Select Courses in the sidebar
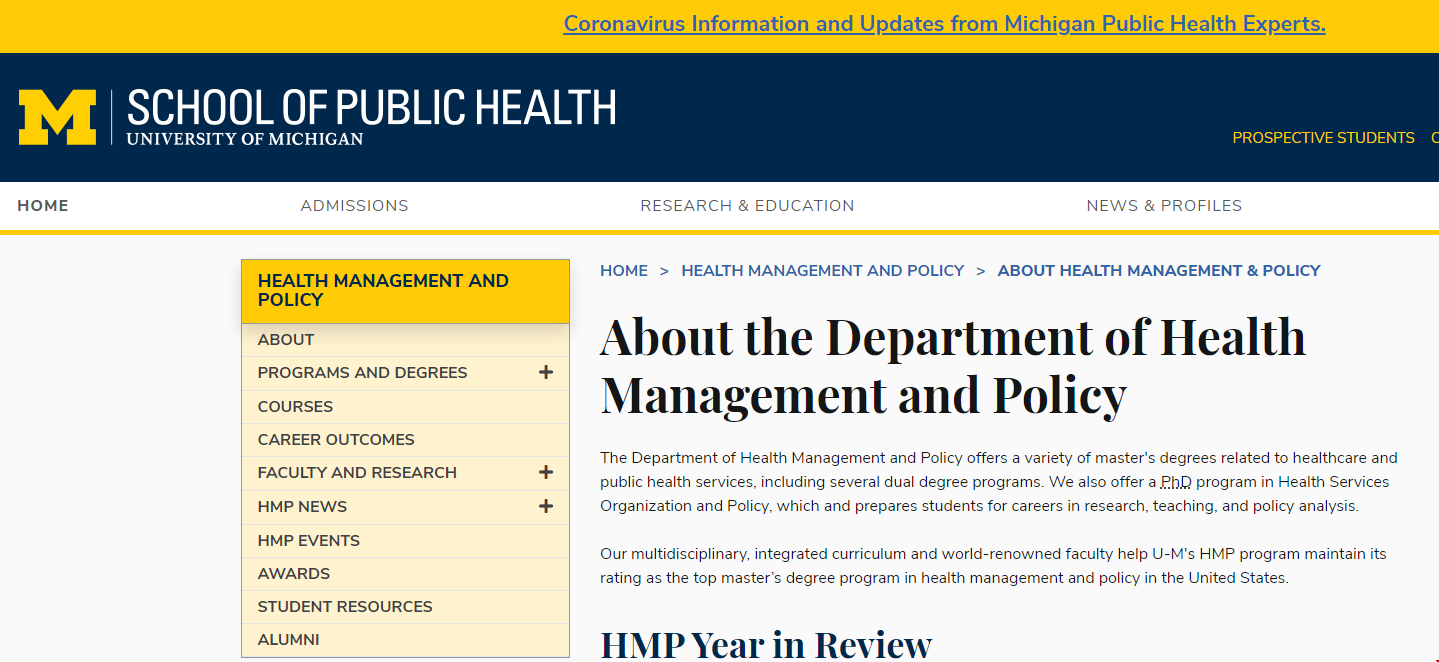 click(x=405, y=407)
